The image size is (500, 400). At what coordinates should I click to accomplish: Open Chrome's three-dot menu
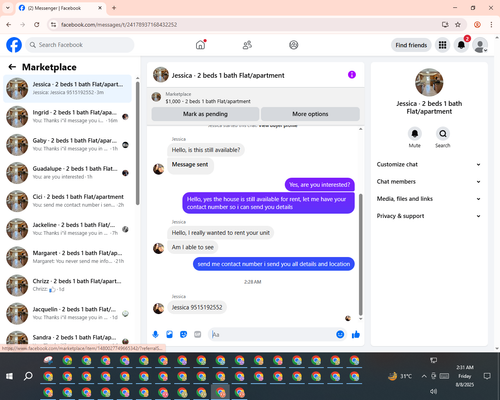pos(491,25)
